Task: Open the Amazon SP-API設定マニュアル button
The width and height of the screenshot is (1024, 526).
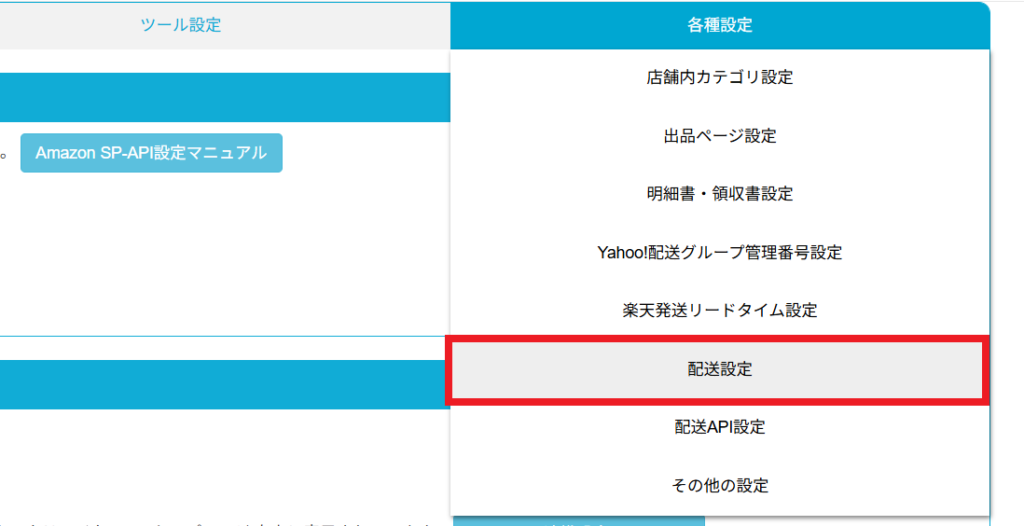Action: click(x=151, y=153)
